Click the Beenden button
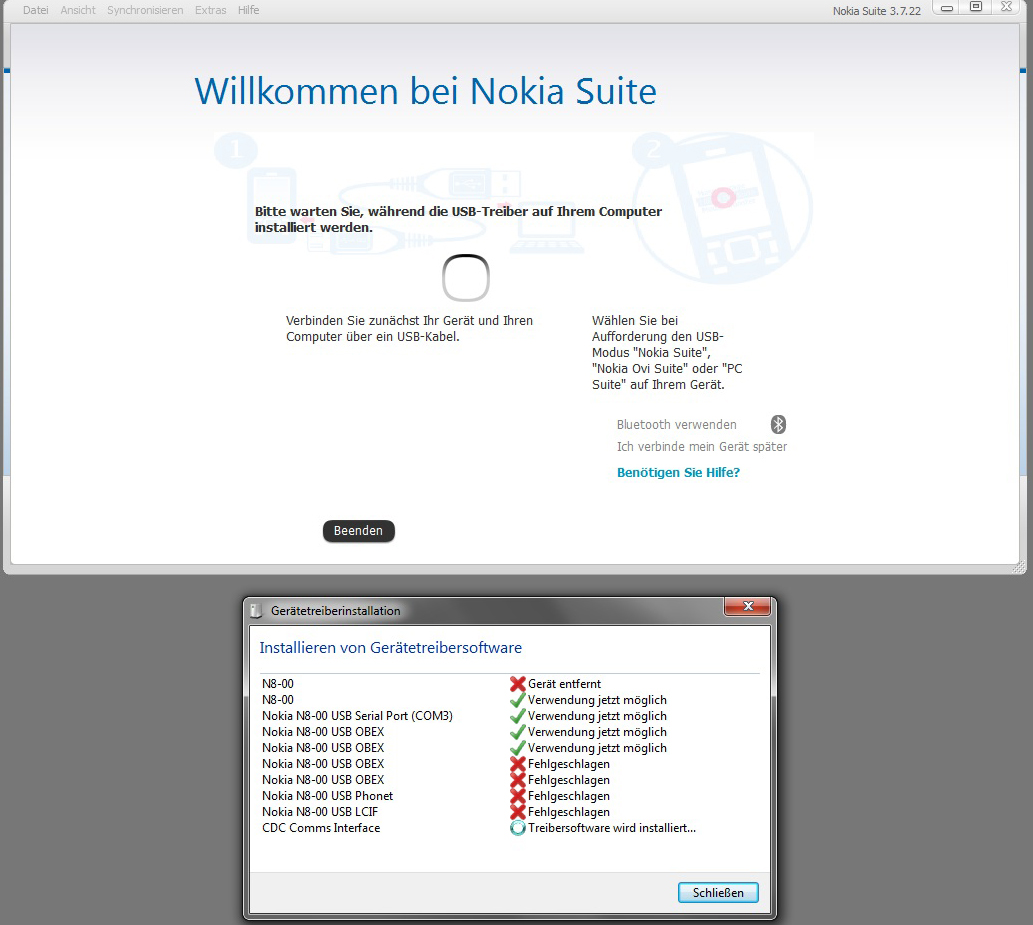 click(x=358, y=531)
